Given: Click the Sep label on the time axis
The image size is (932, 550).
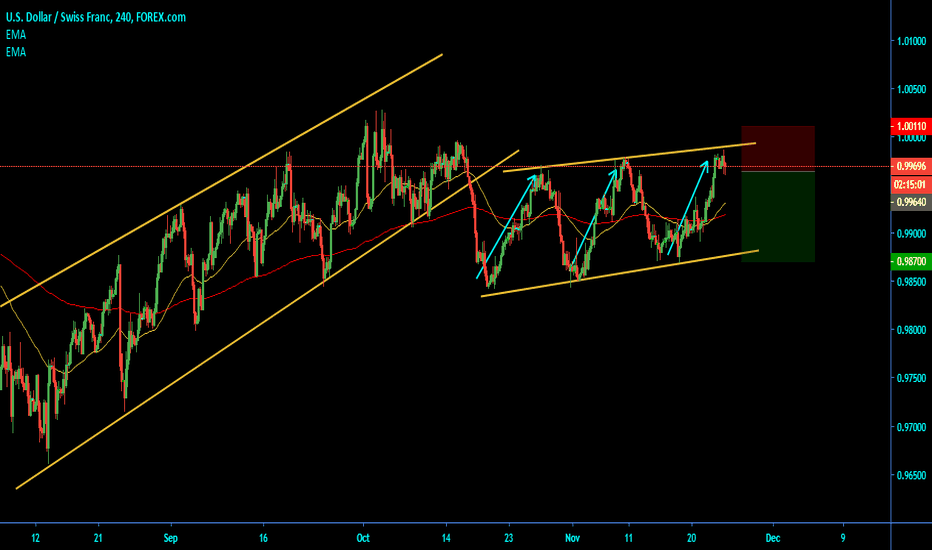Looking at the screenshot, I should point(168,536).
